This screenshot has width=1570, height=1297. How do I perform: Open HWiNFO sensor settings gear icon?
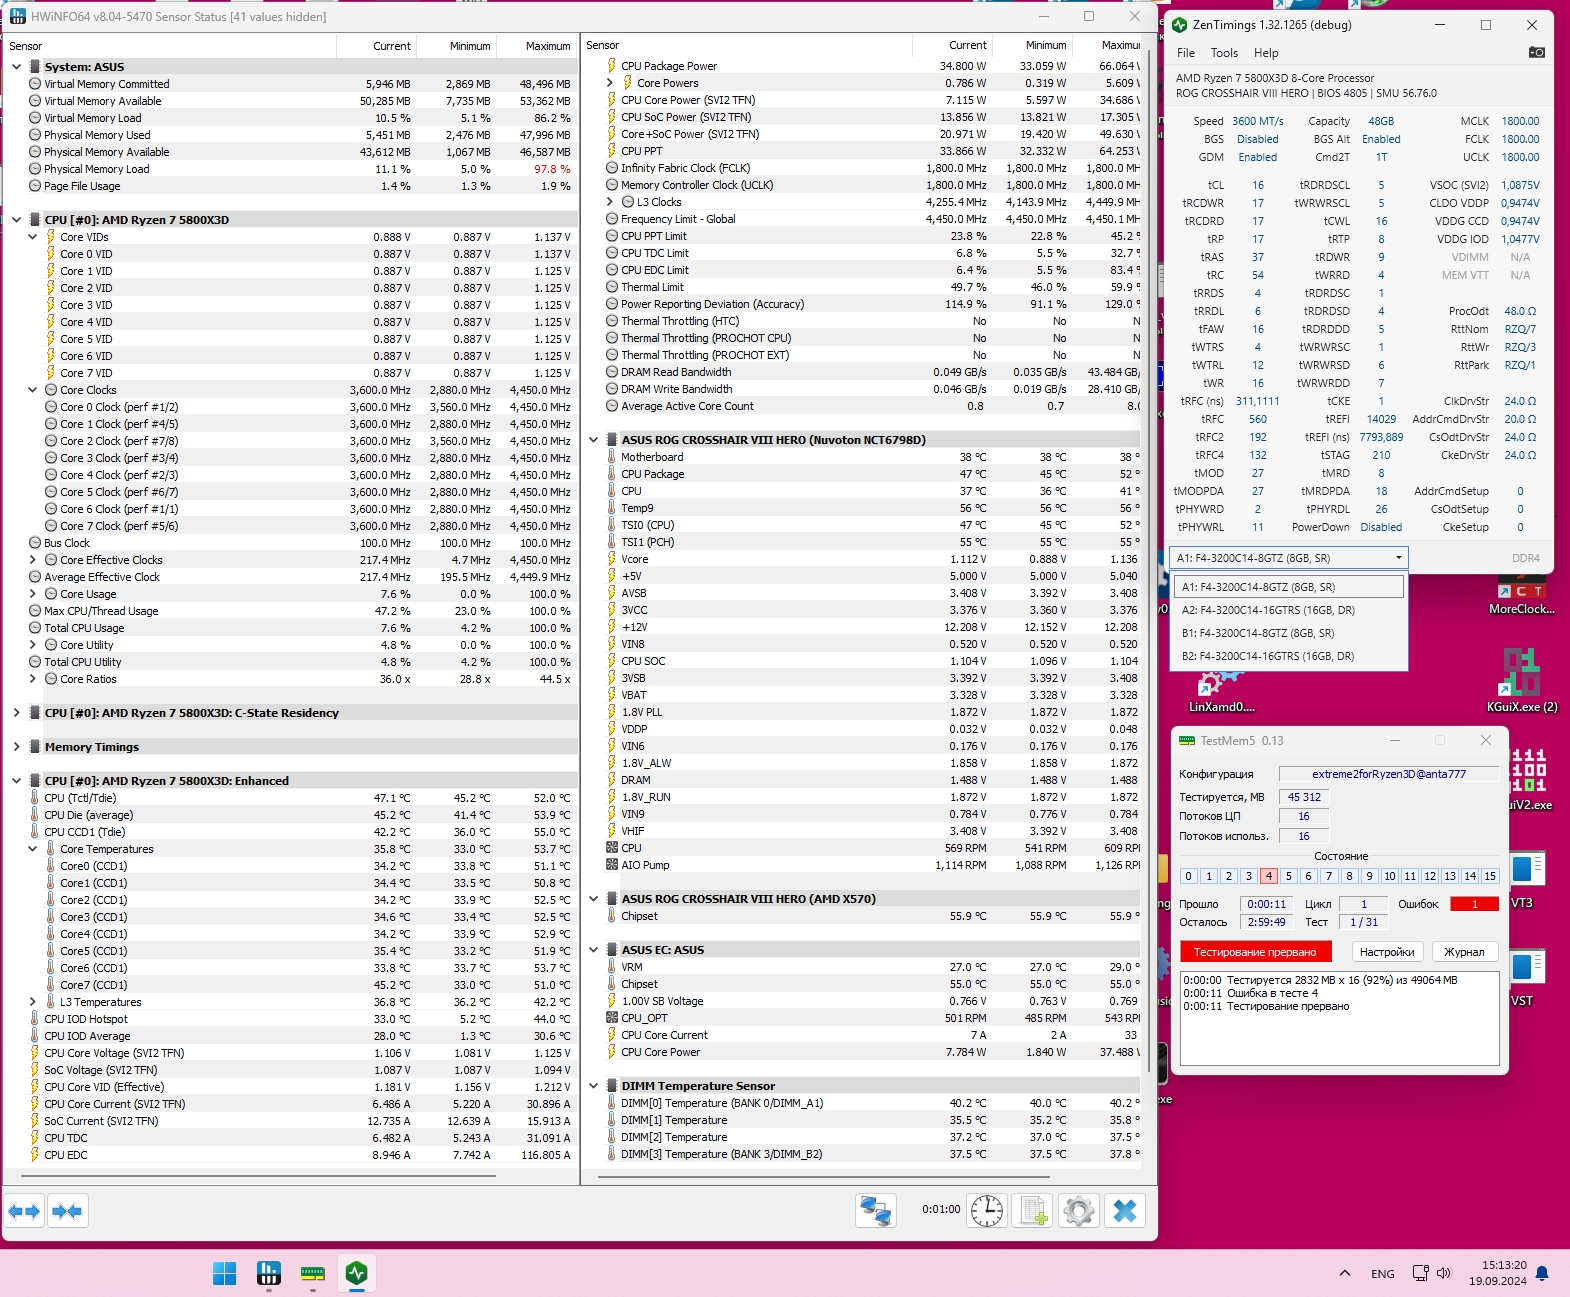pyautogui.click(x=1079, y=1211)
